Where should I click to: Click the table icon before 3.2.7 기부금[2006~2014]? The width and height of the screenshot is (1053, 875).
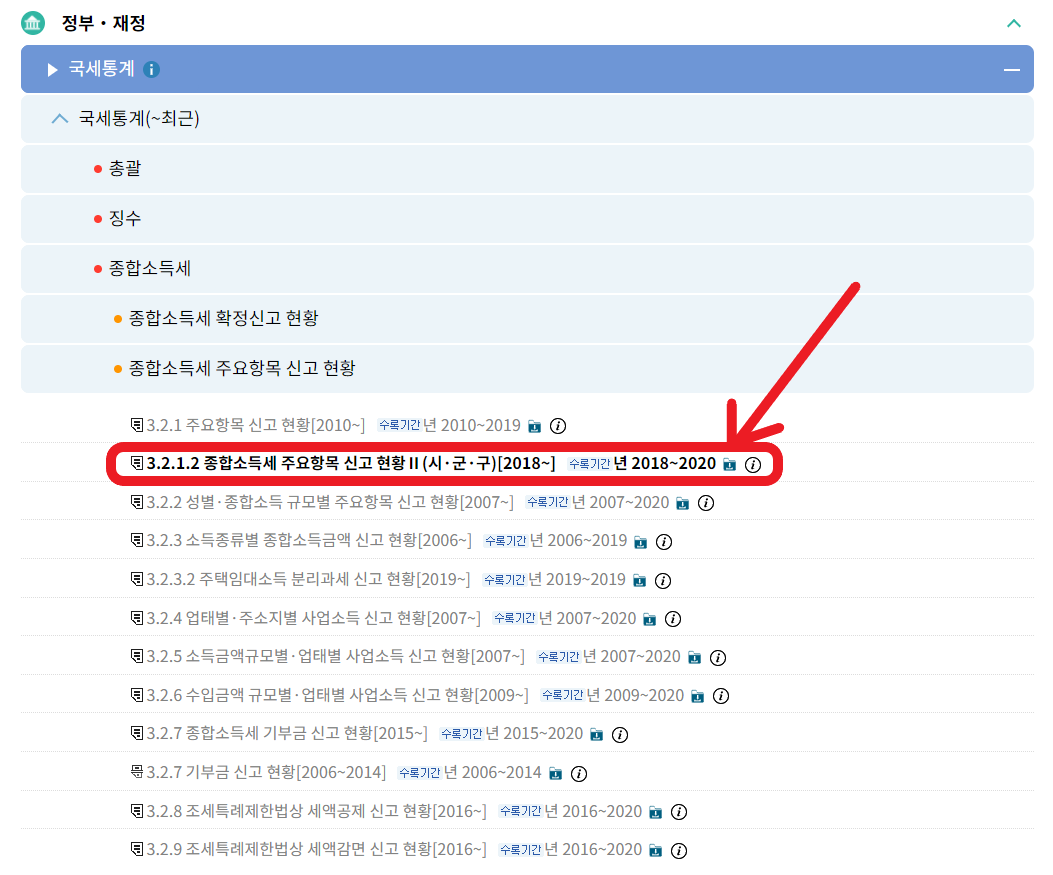click(x=136, y=772)
